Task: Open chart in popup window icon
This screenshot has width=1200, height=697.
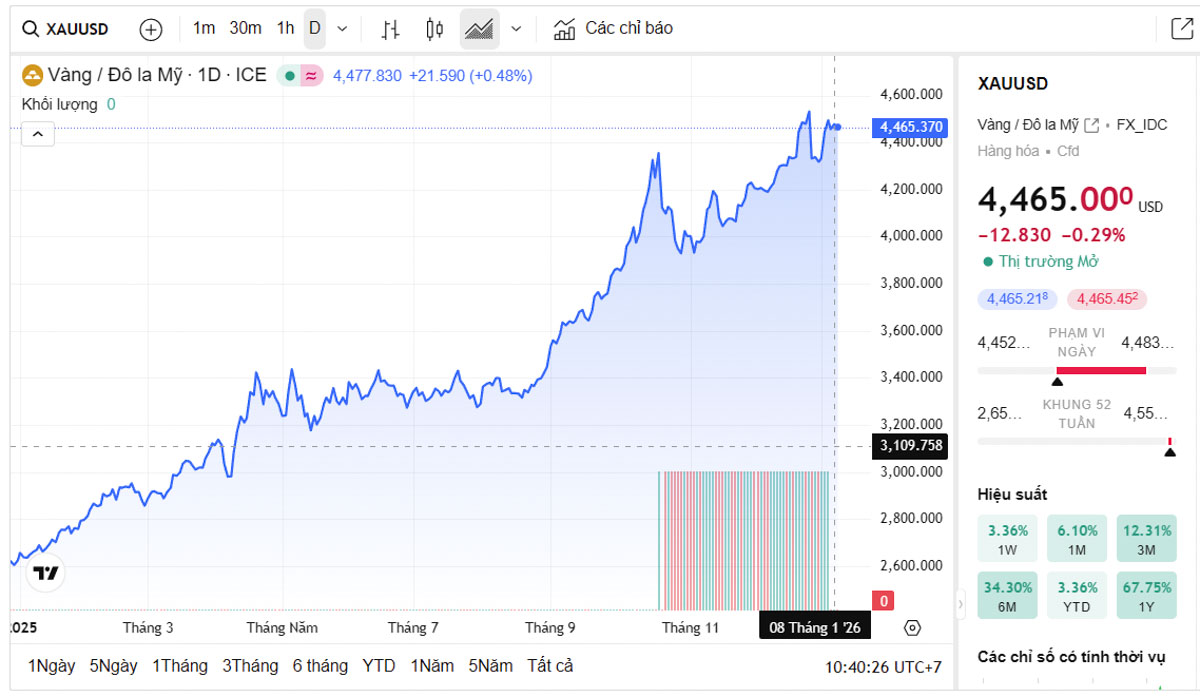Action: 1181,29
